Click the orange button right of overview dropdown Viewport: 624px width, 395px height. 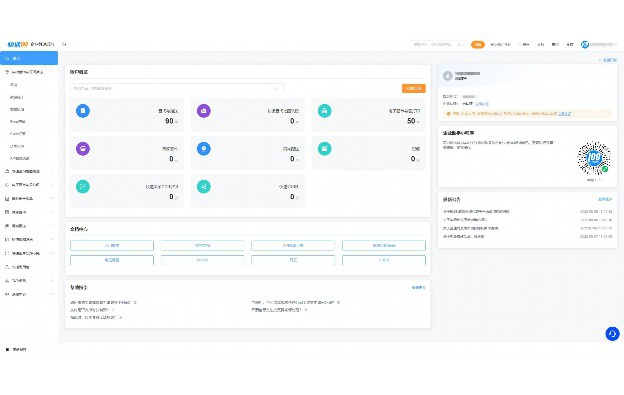click(413, 88)
